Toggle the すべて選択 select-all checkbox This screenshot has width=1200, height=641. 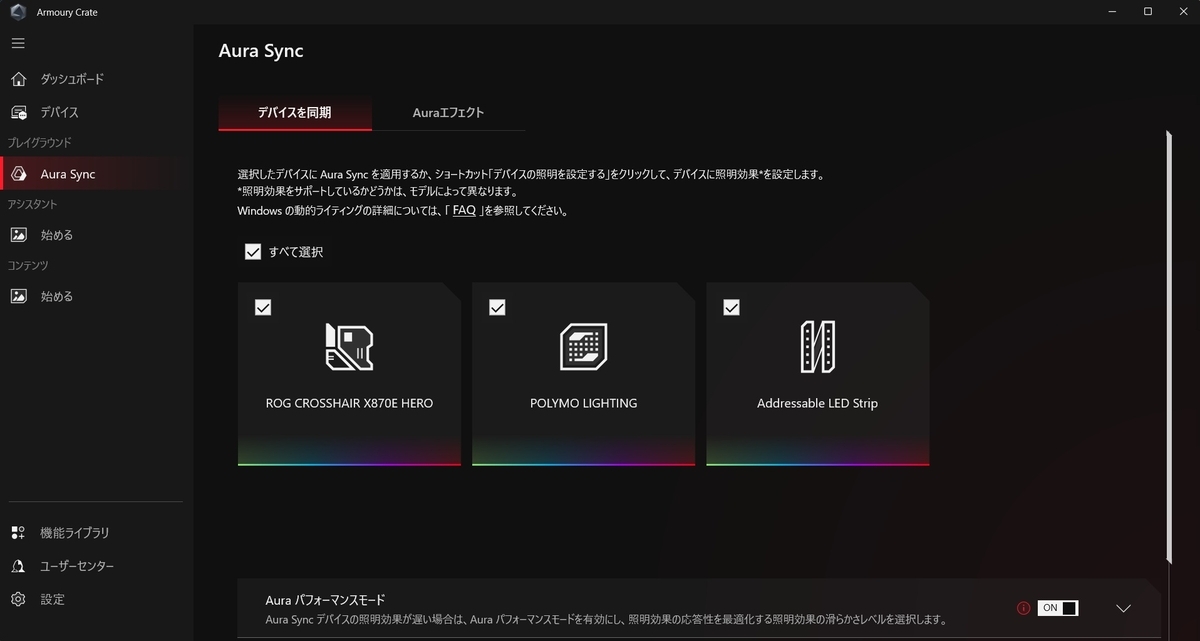coord(253,252)
